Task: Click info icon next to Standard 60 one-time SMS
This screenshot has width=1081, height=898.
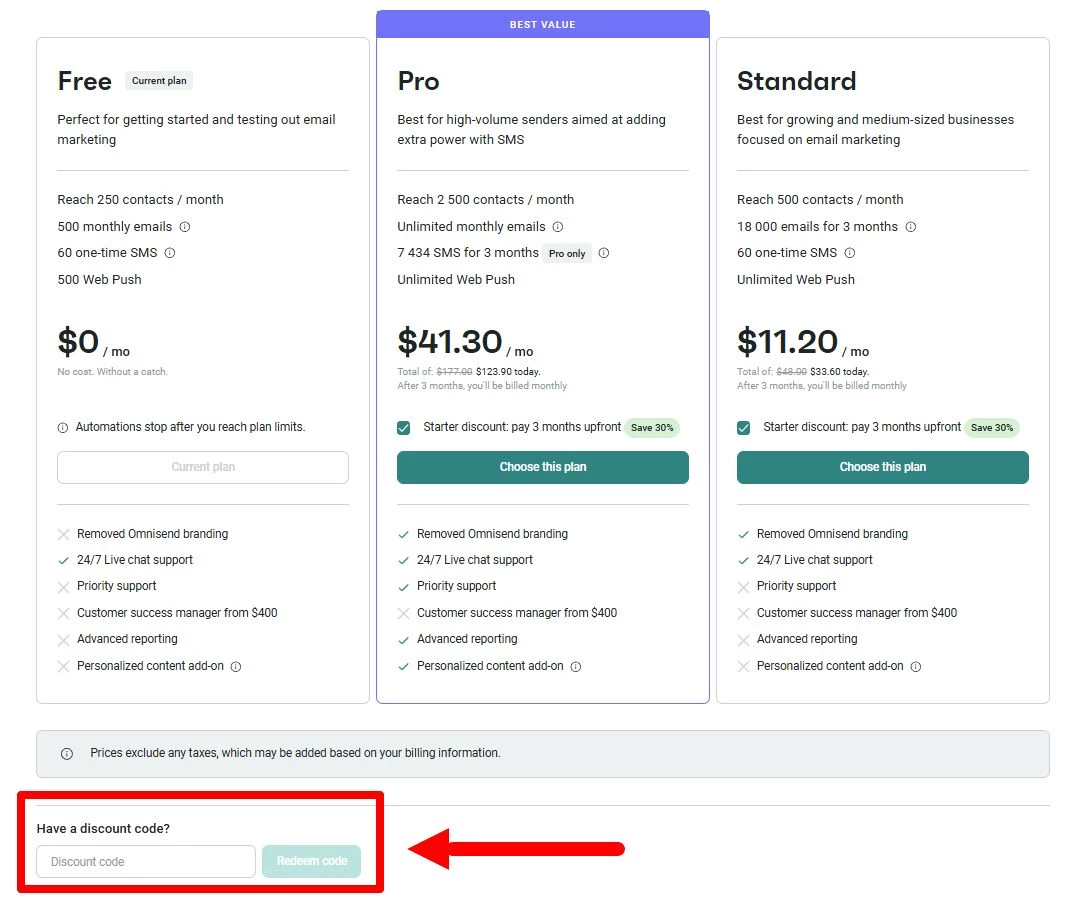Action: point(850,253)
